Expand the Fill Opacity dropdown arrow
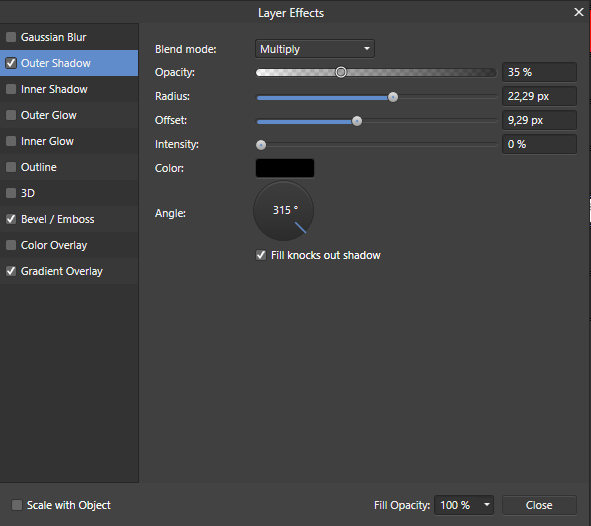 [x=487, y=505]
